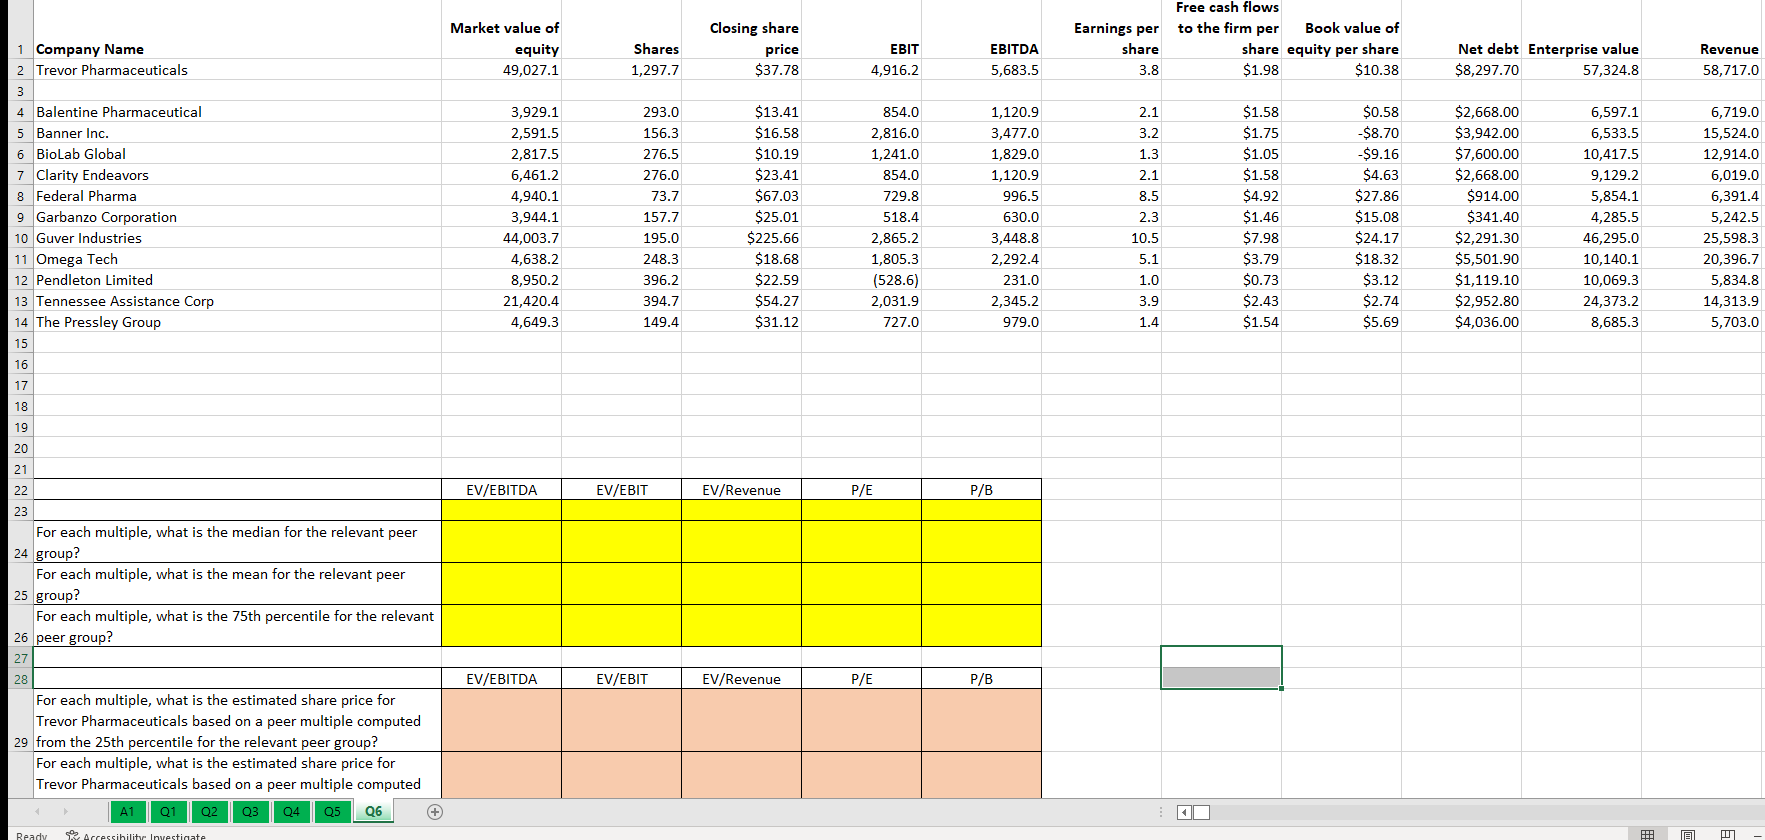Select row header 27
The width and height of the screenshot is (1765, 840).
point(20,658)
